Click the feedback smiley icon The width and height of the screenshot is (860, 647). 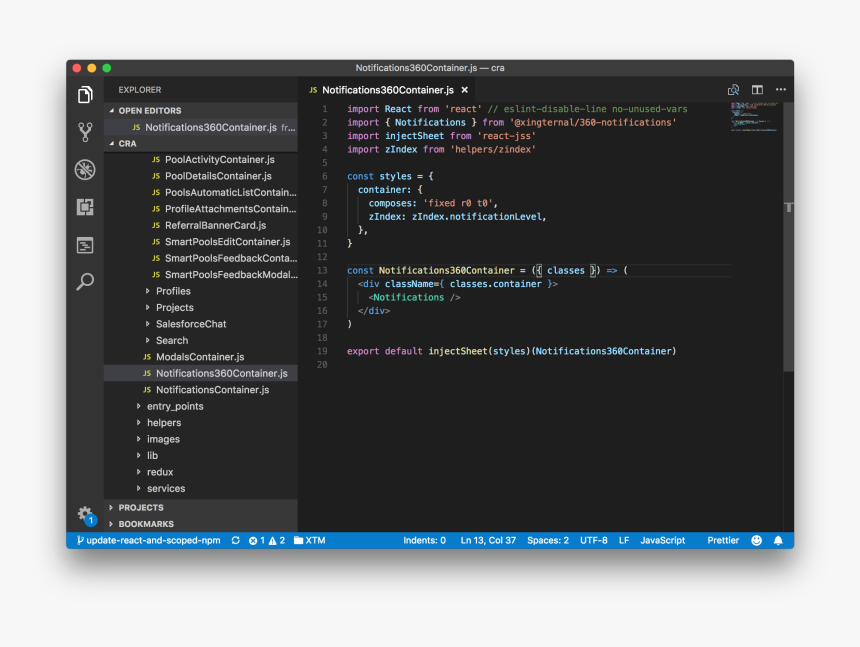tap(756, 541)
